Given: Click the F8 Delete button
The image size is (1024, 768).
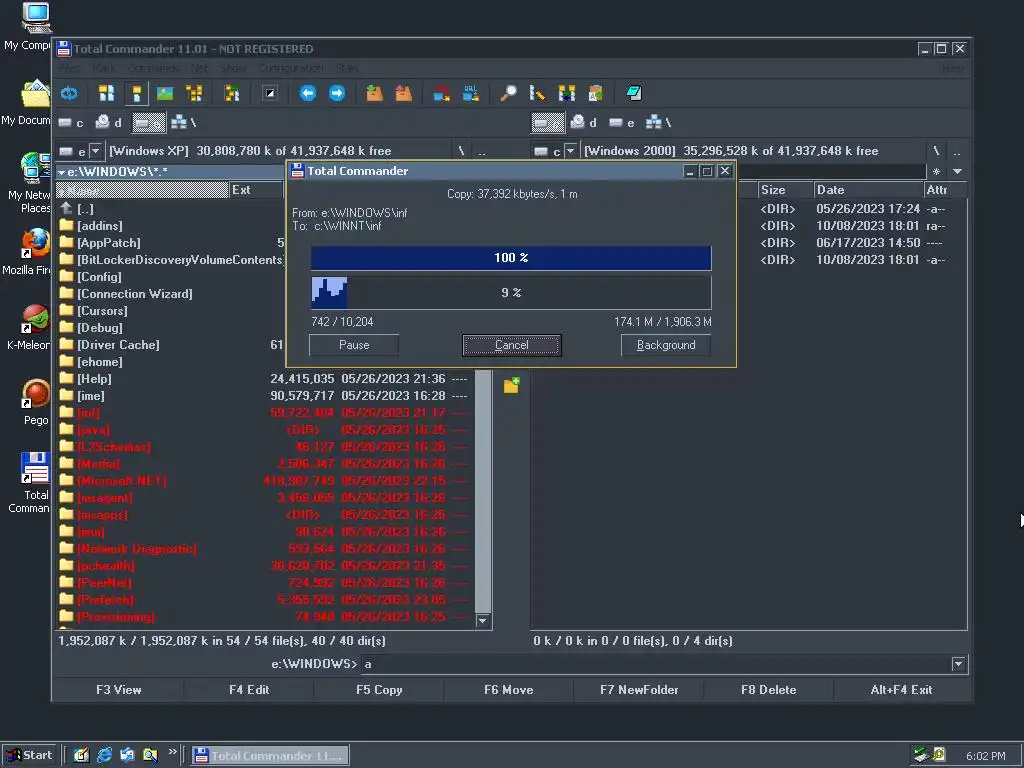Looking at the screenshot, I should [x=769, y=690].
